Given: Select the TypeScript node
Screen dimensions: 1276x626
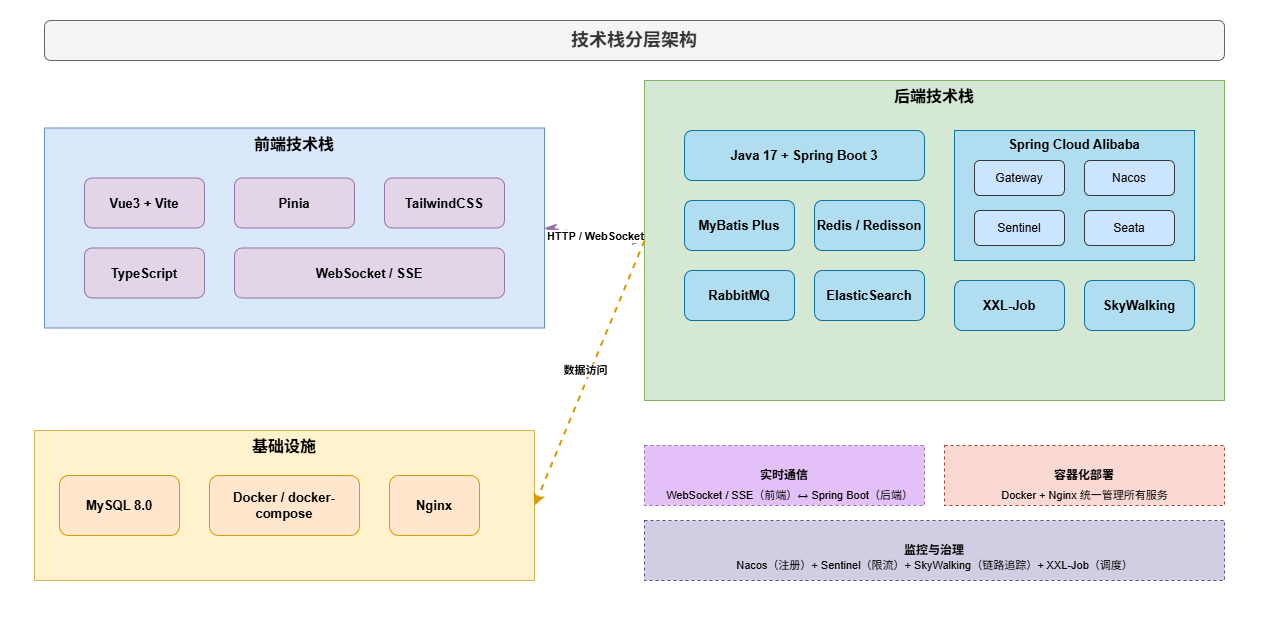Looking at the screenshot, I should [144, 273].
